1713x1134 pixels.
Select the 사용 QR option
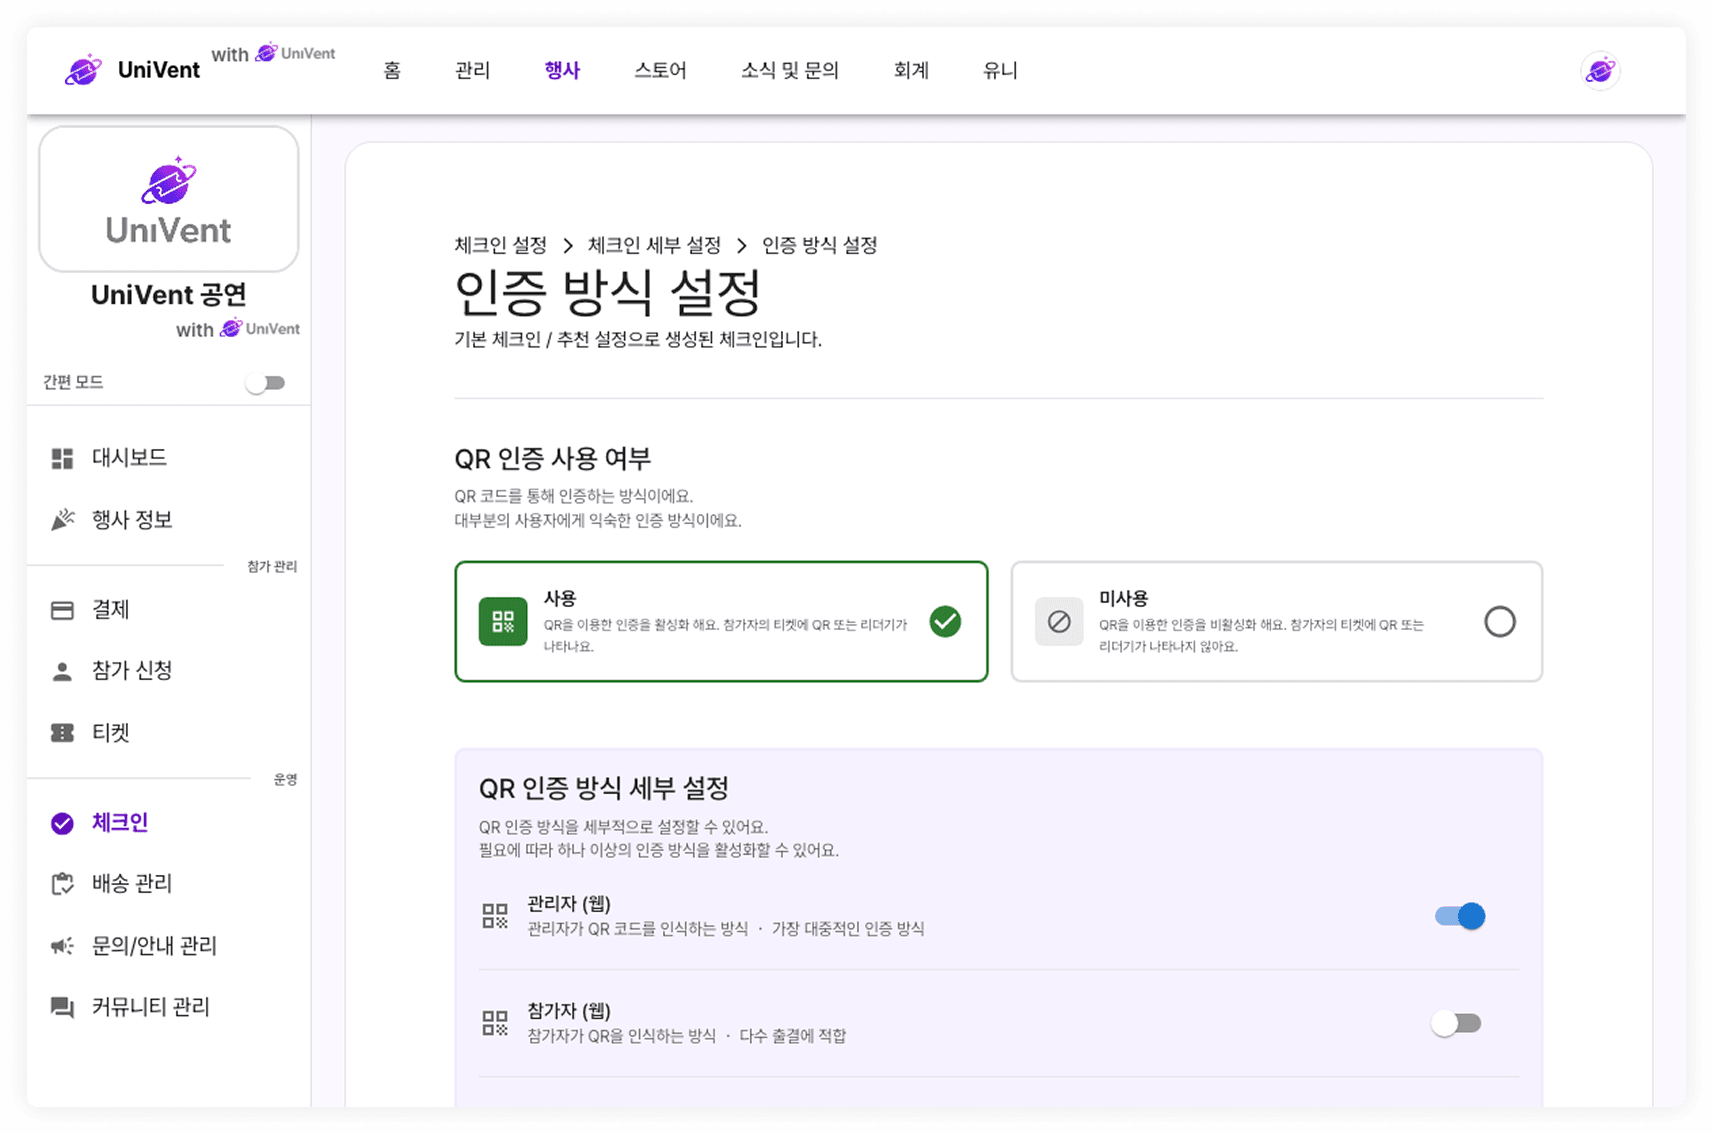721,622
